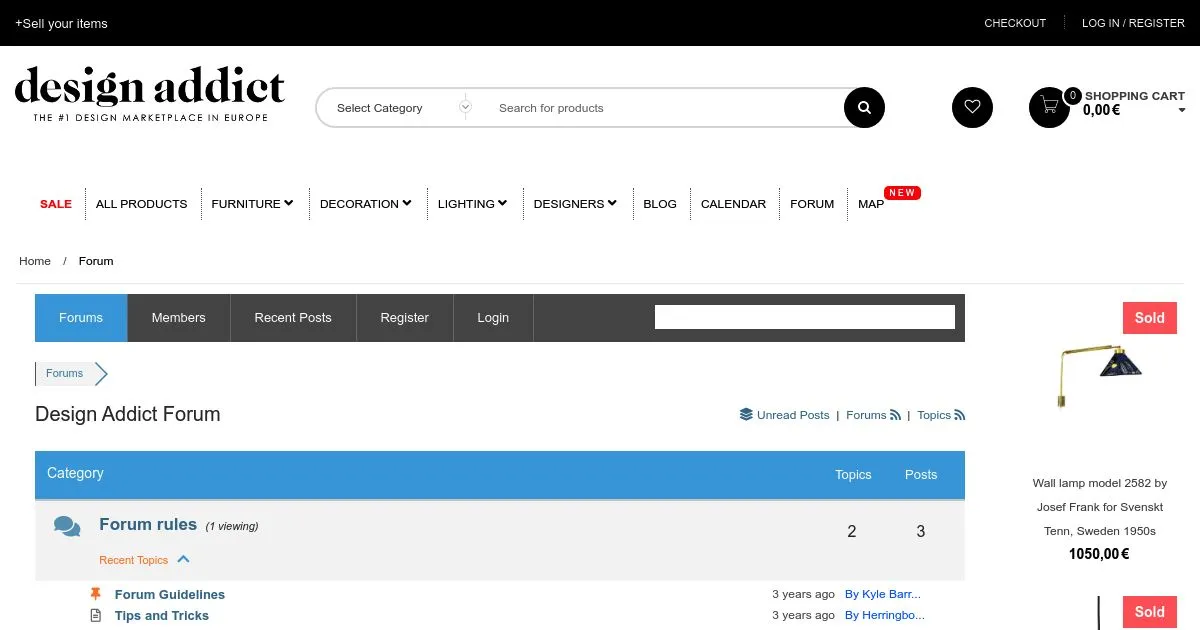
Task: Open the Wall lamp model 2582 product title
Action: 1100,507
